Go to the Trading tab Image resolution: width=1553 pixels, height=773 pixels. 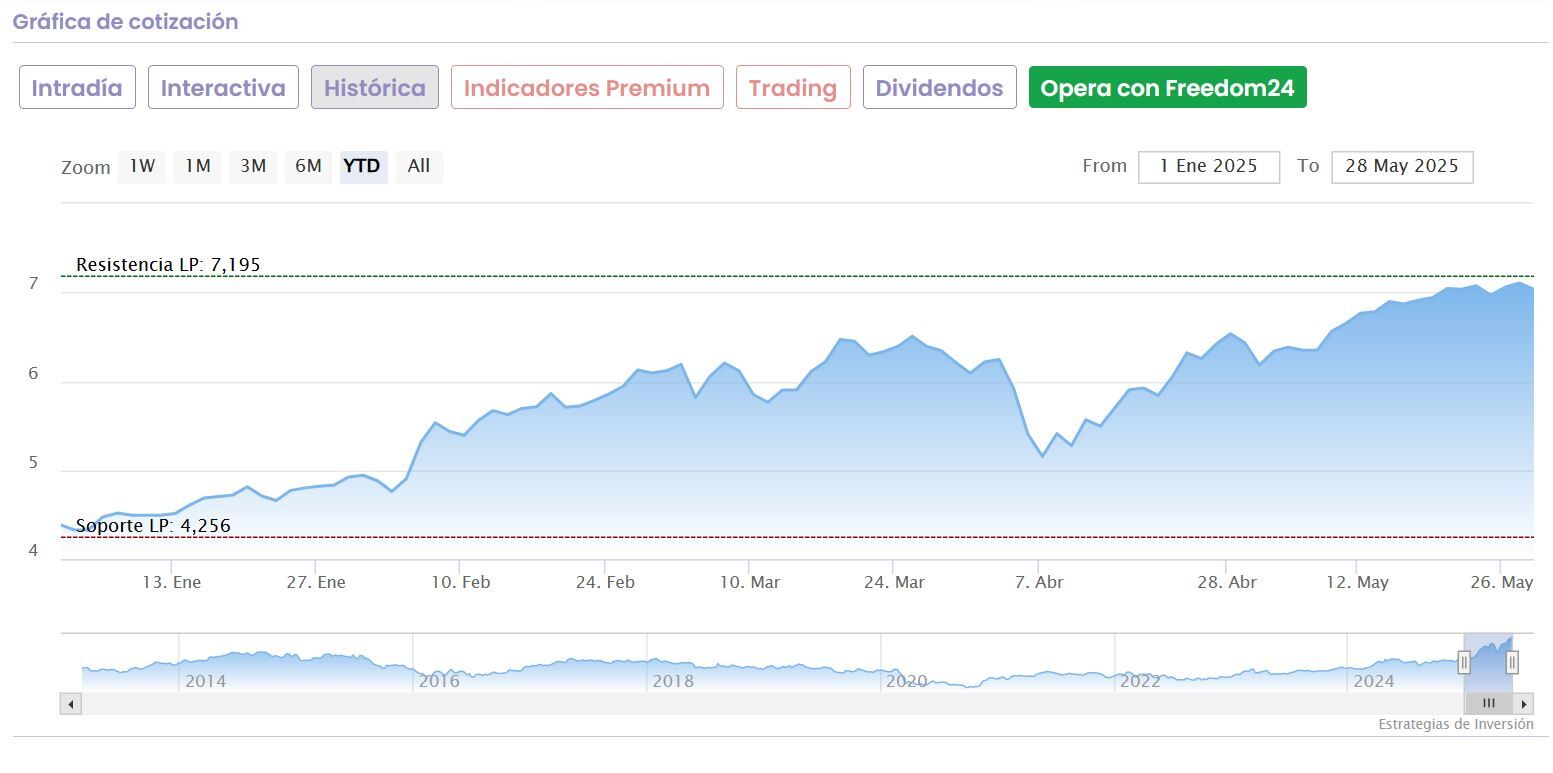tap(793, 88)
